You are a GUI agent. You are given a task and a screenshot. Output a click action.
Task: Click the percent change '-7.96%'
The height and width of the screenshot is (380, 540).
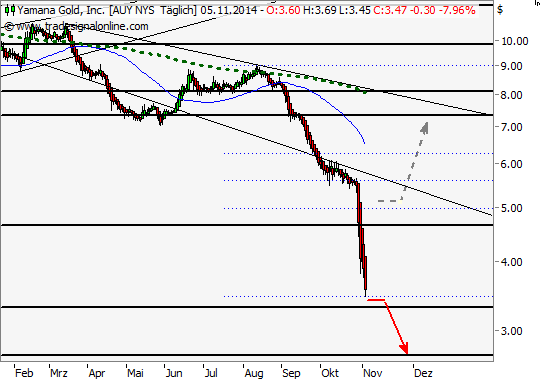click(x=457, y=10)
